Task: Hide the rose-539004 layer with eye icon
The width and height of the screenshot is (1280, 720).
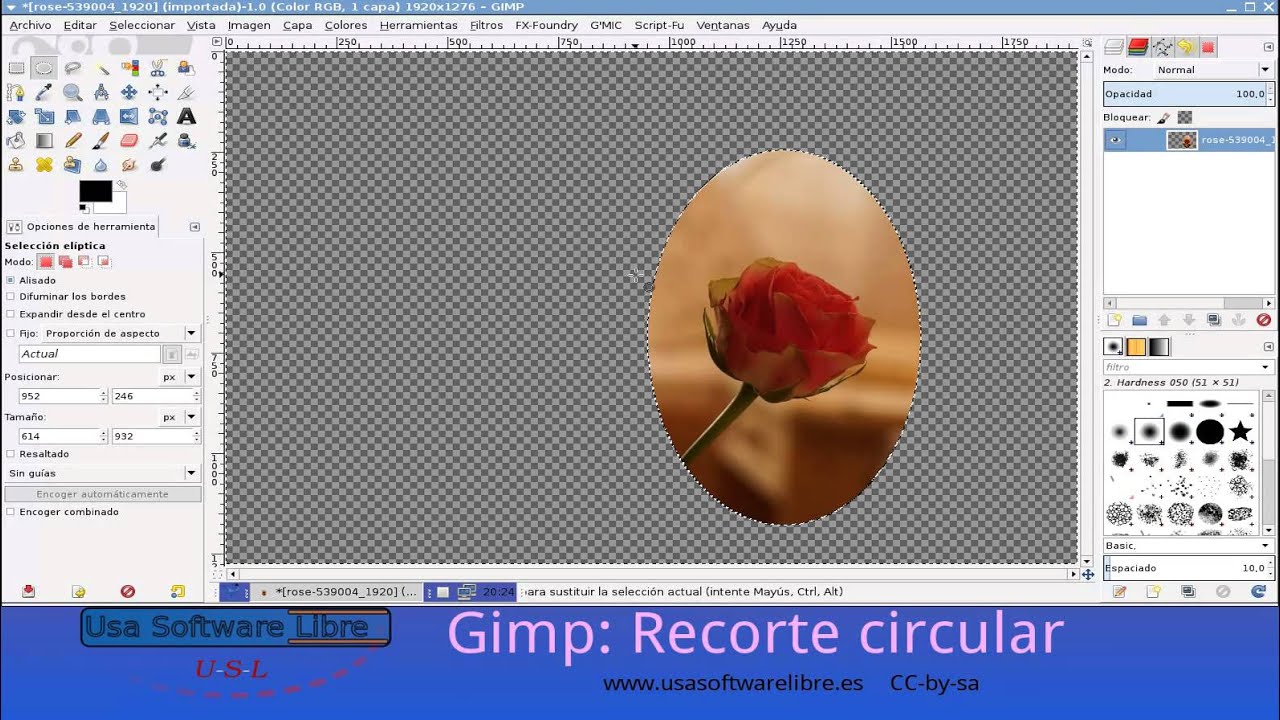Action: [x=1116, y=141]
